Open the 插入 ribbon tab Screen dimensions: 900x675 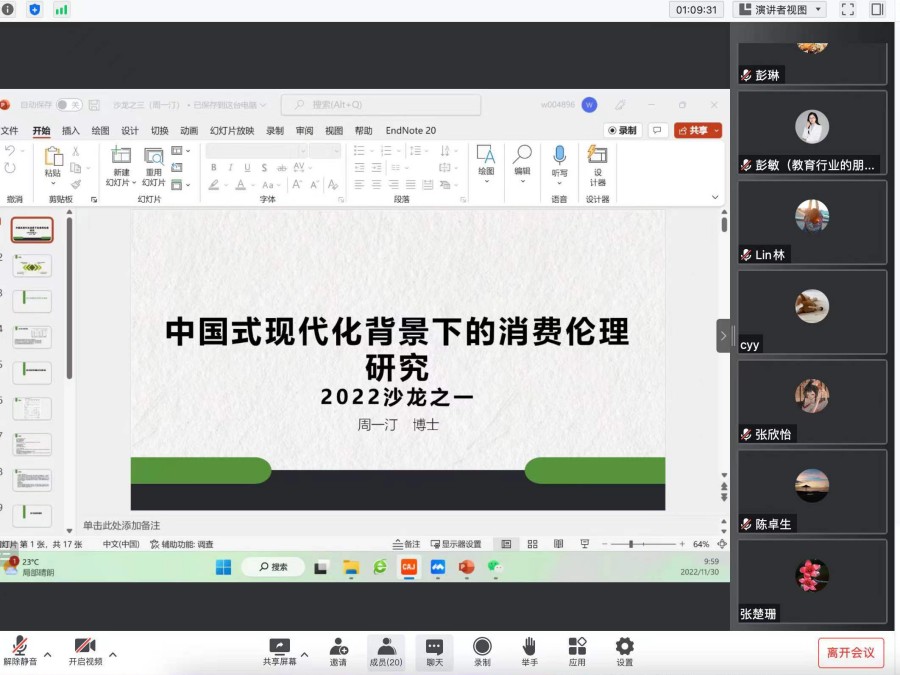(71, 130)
